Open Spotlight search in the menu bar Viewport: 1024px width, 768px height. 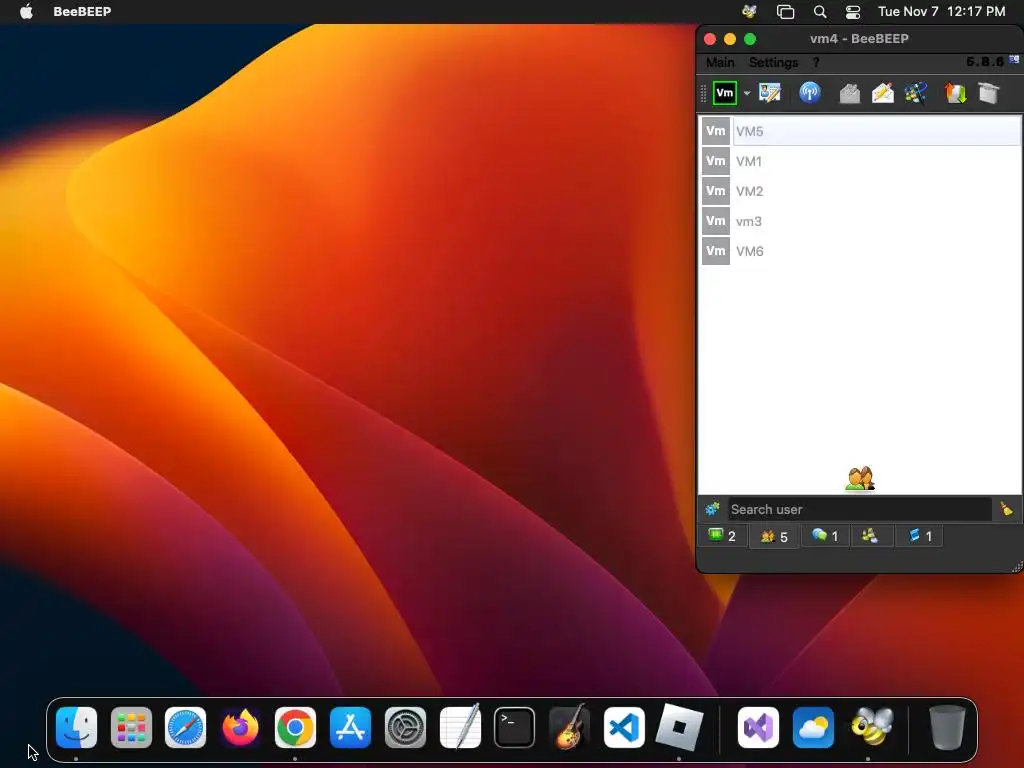click(x=820, y=11)
